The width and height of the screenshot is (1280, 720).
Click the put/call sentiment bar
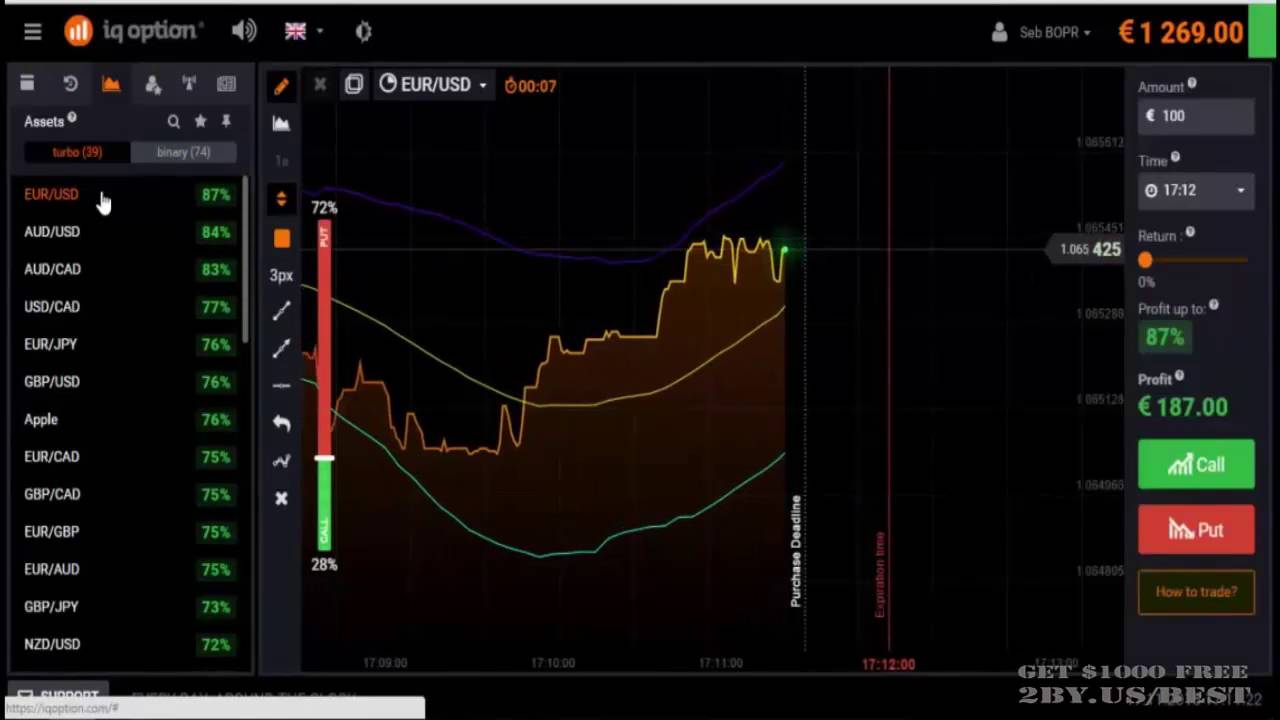coord(324,386)
